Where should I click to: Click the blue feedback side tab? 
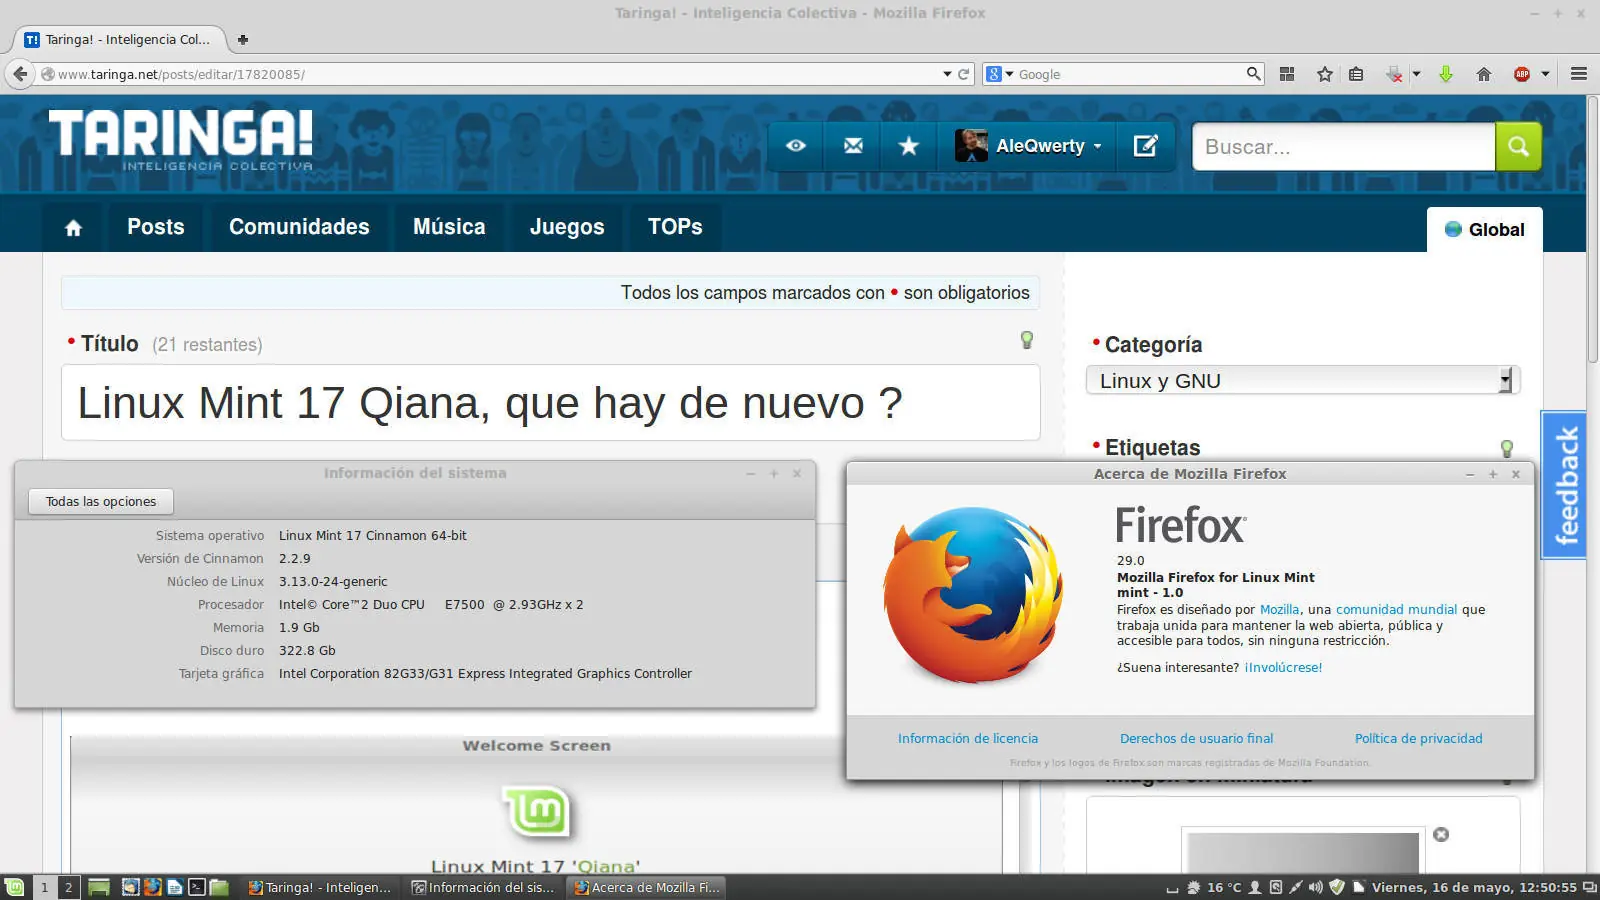(x=1564, y=485)
